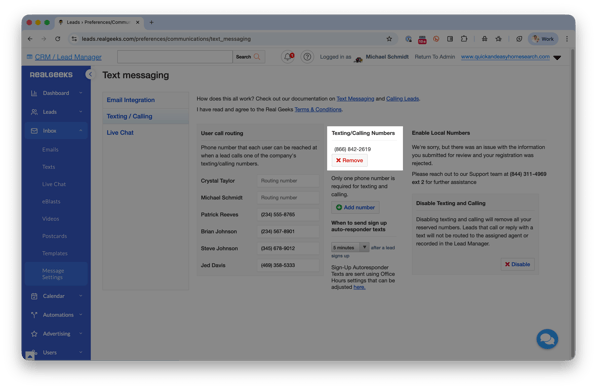Open Templates under Inbox
The height and width of the screenshot is (389, 597).
55,253
